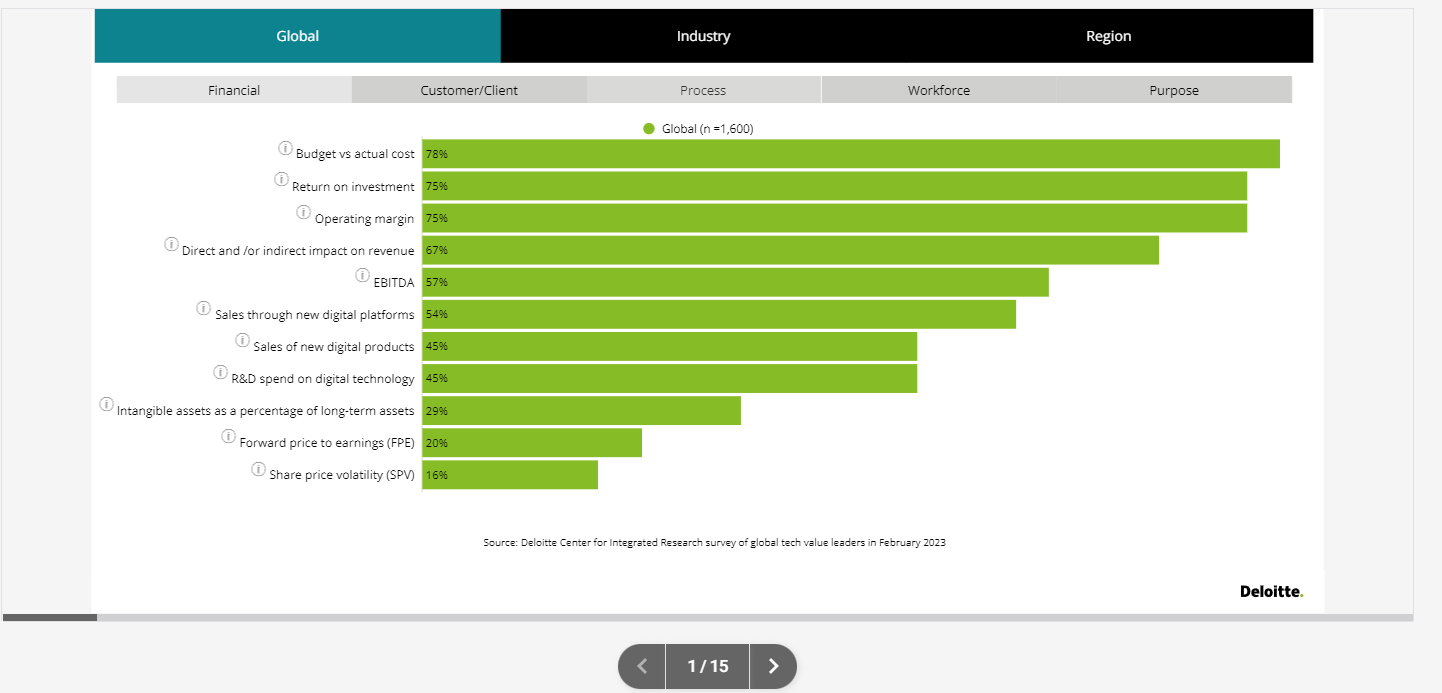Viewport: 1442px width, 693px height.
Task: Switch to the Industry tab
Action: coord(703,36)
